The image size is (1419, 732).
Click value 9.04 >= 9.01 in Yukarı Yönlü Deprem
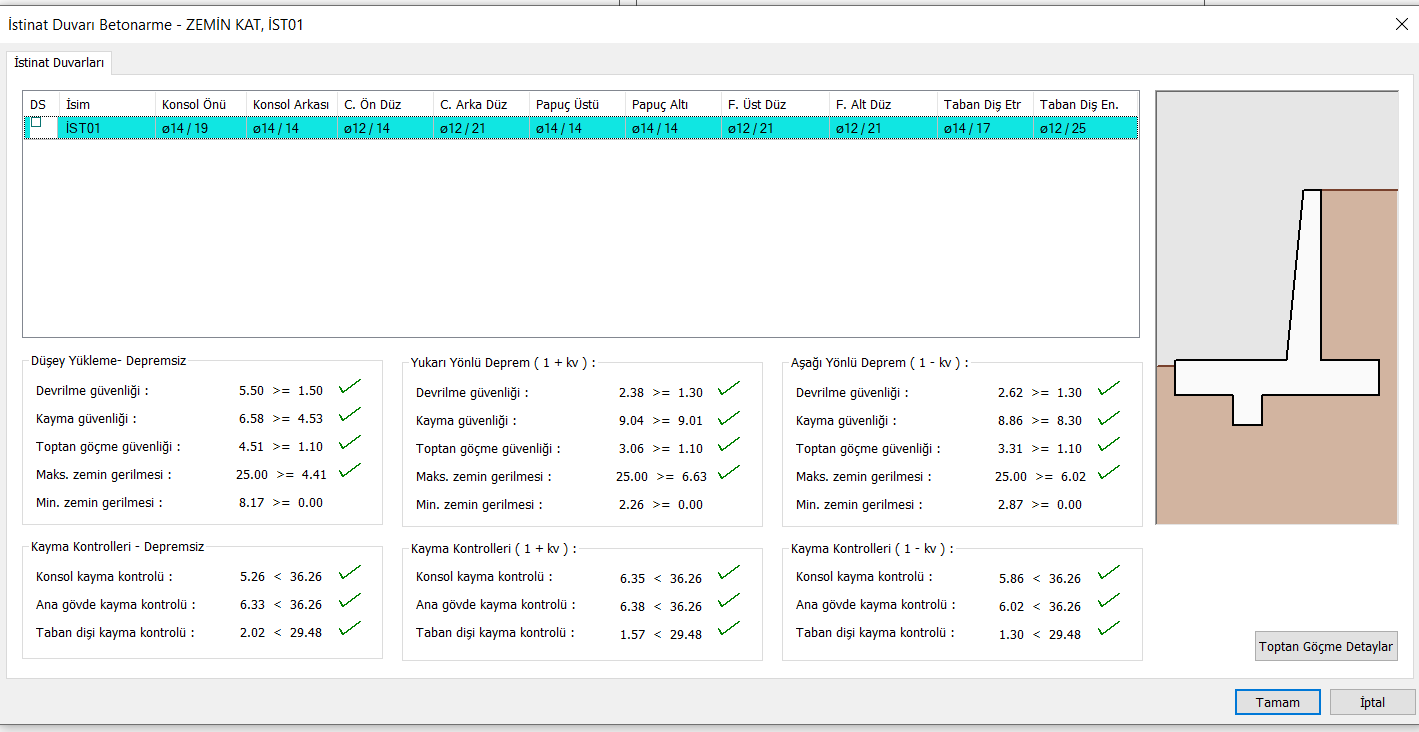pyautogui.click(x=661, y=421)
